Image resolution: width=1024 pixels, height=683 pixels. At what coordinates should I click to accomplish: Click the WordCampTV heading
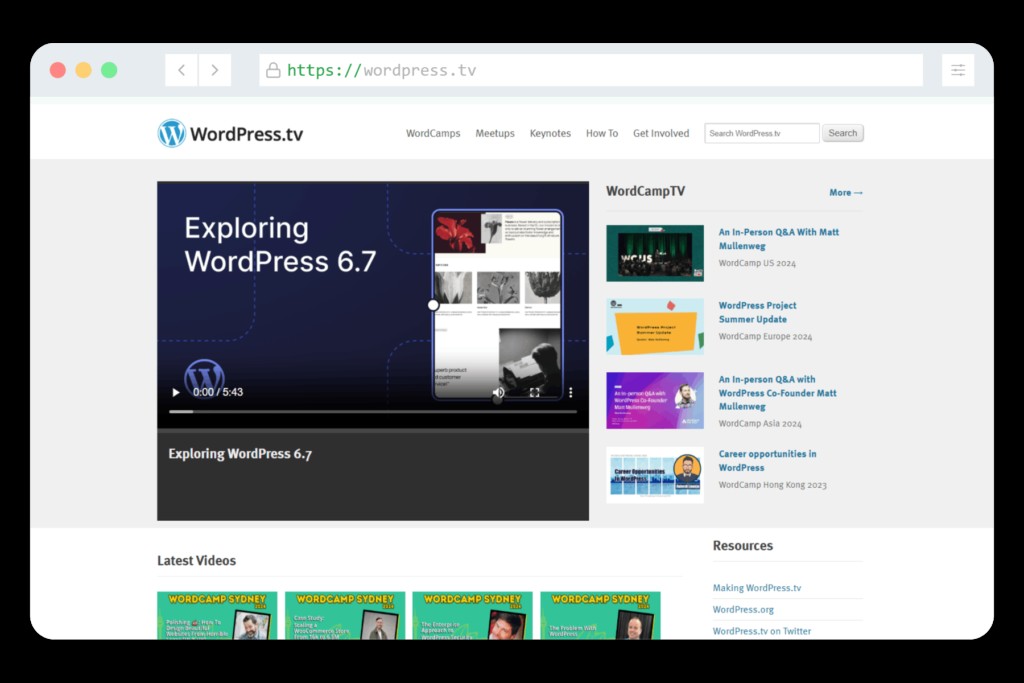(645, 191)
